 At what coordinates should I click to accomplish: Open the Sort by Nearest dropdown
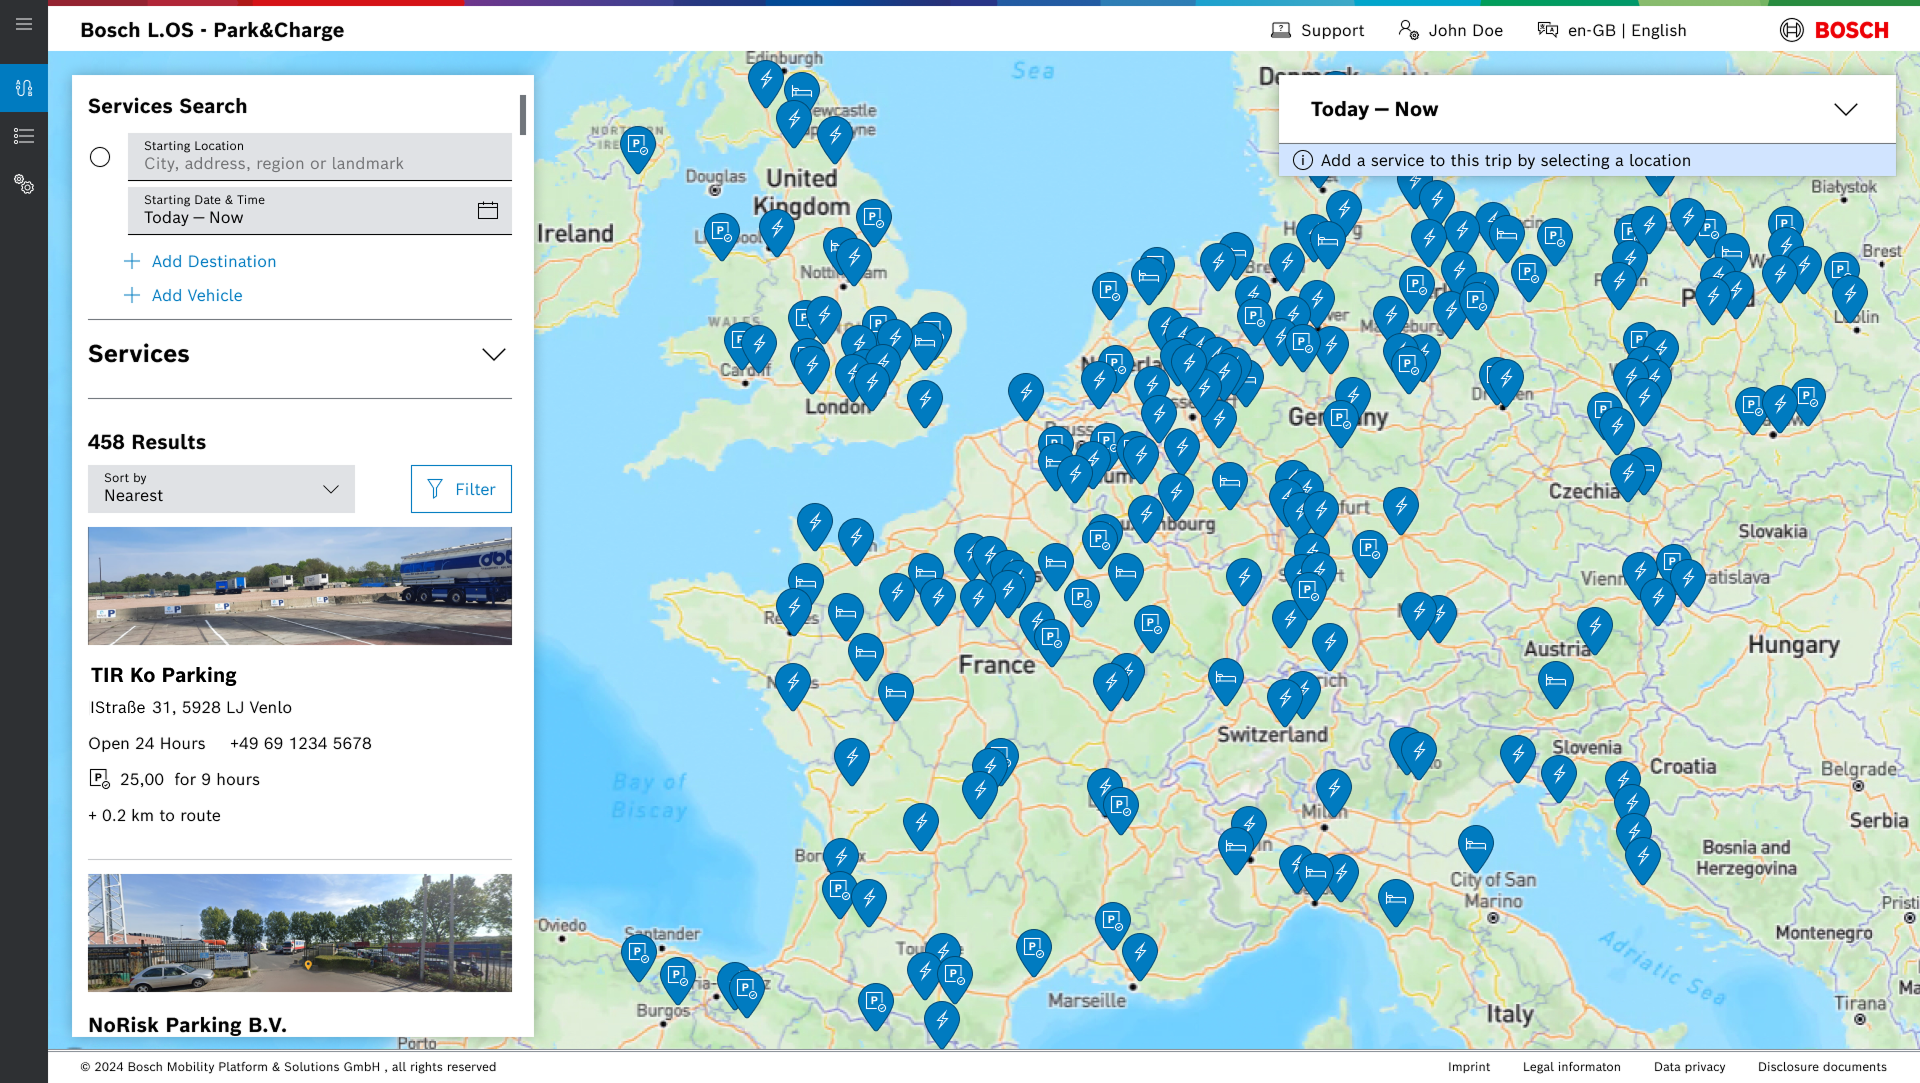coord(221,489)
